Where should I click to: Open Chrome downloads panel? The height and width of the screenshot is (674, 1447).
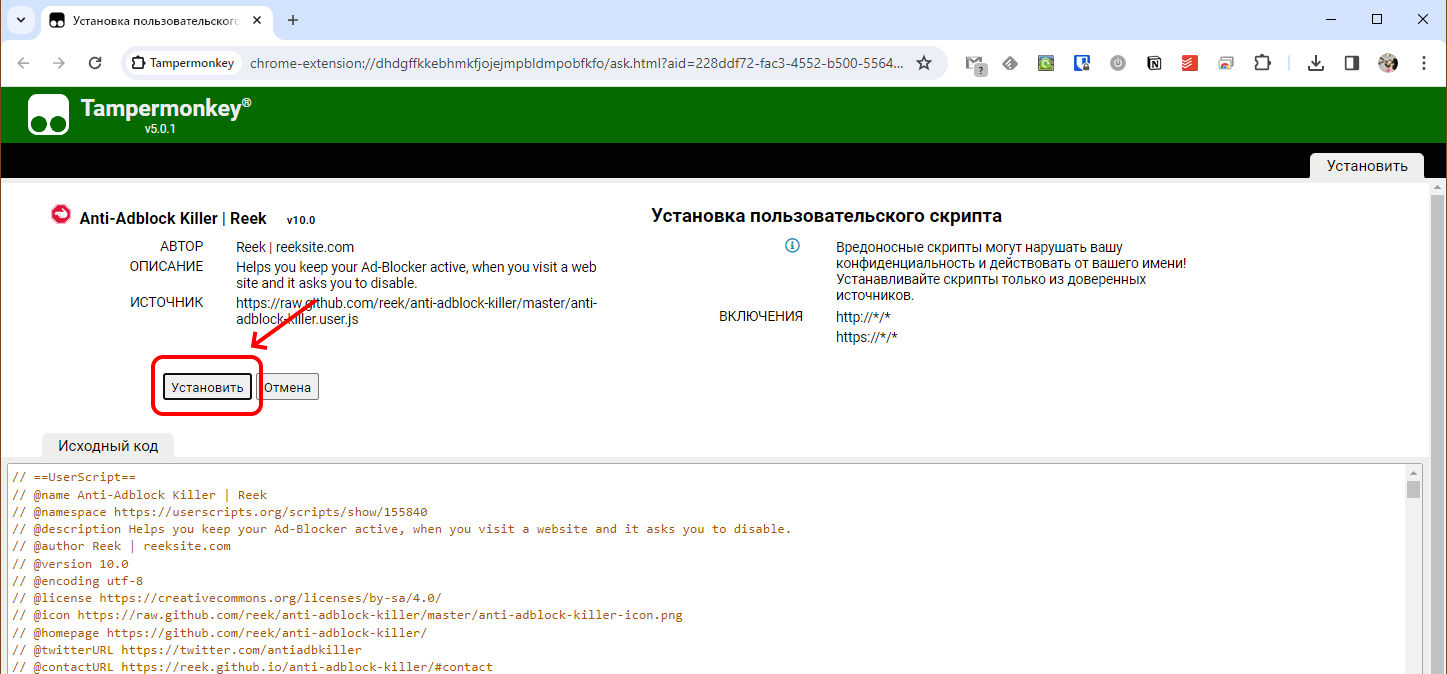point(1316,63)
